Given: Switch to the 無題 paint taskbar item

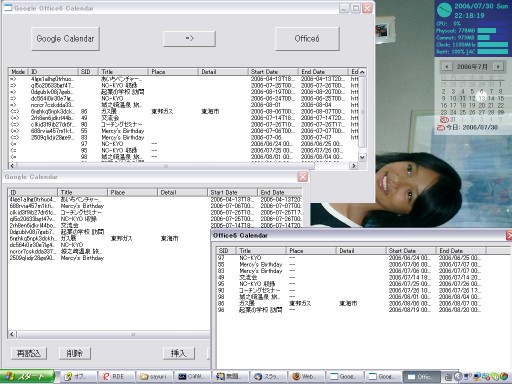Looking at the screenshot, I should [231, 377].
